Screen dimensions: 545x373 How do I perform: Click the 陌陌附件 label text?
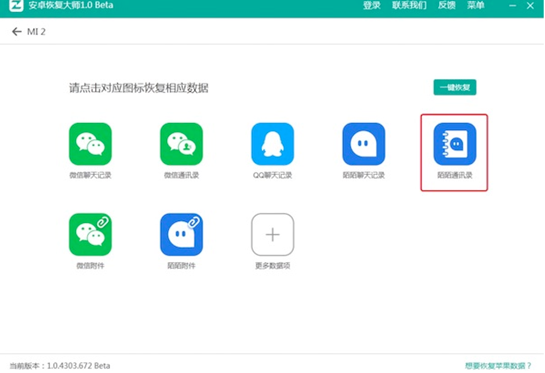coord(181,266)
